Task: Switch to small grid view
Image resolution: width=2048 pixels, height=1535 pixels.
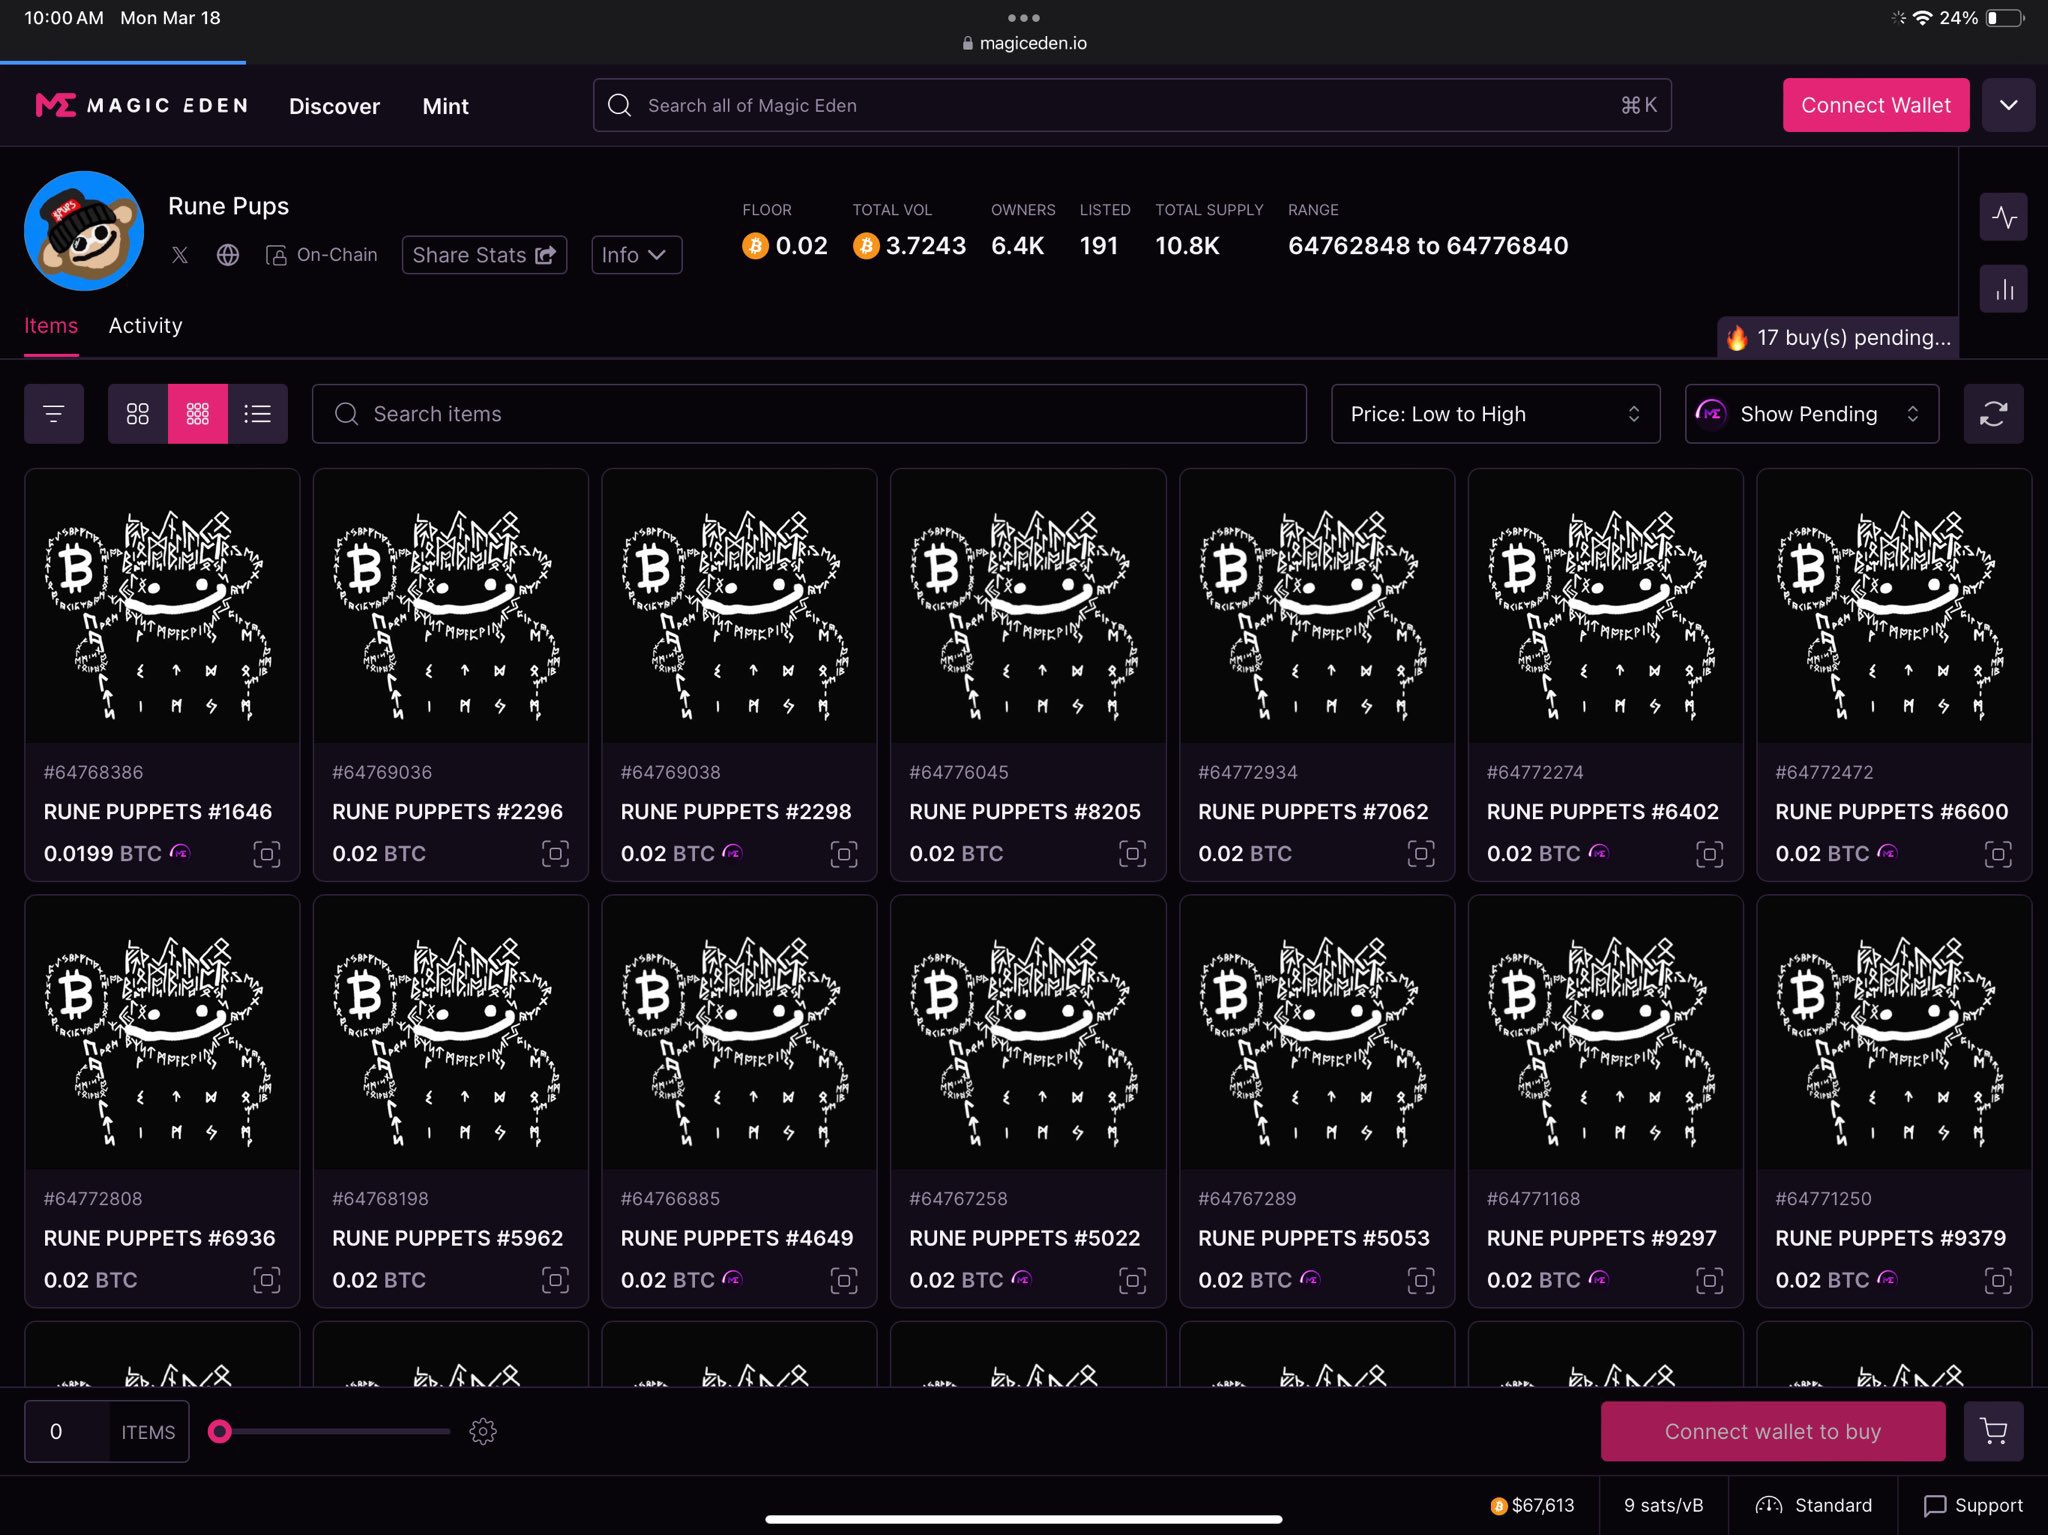Action: 198,414
